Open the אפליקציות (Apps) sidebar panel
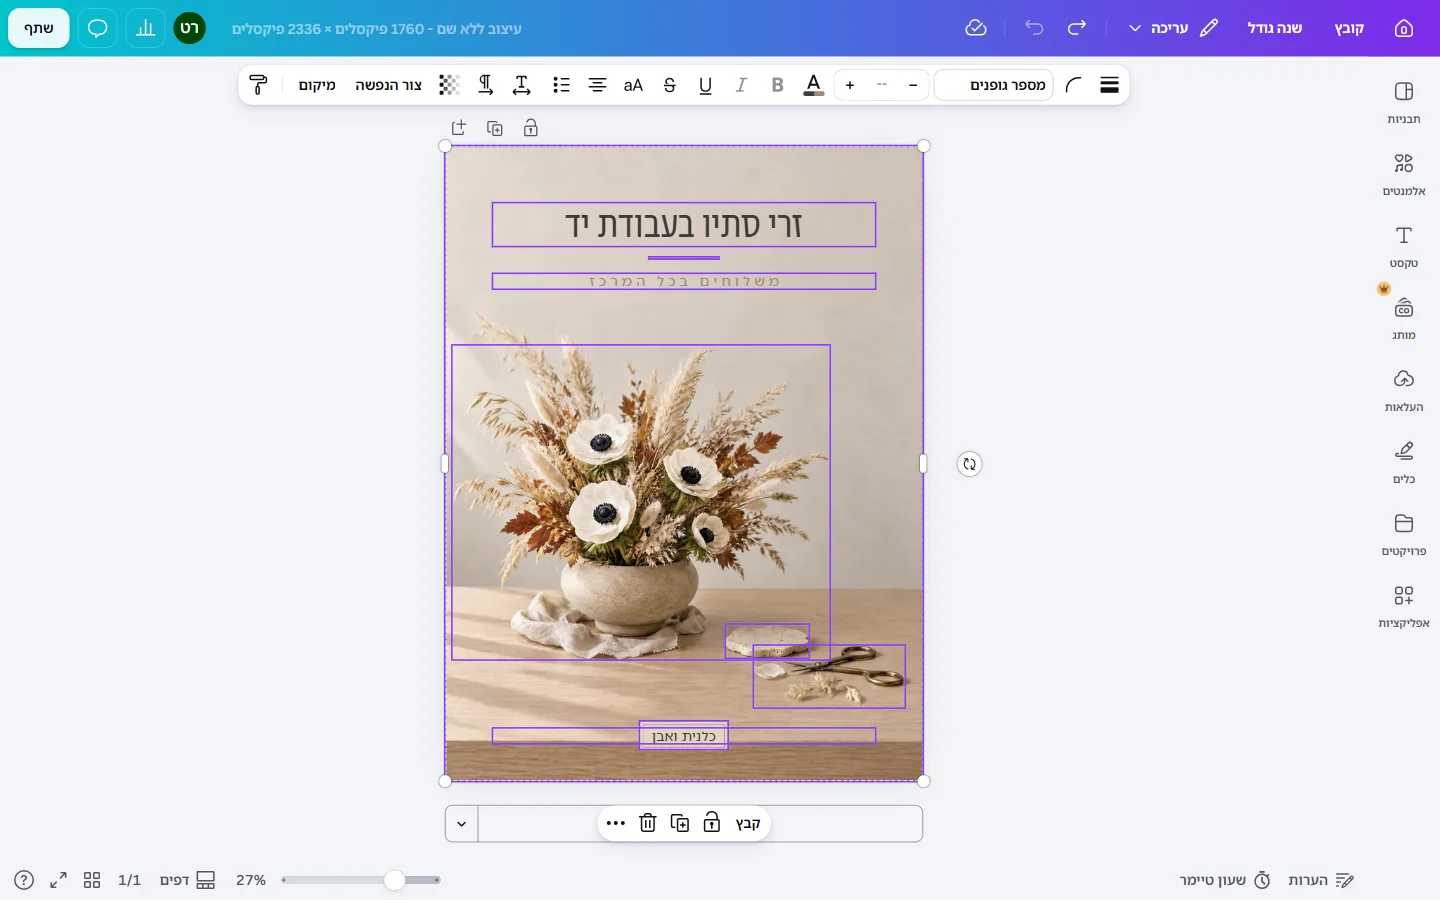 (x=1403, y=607)
